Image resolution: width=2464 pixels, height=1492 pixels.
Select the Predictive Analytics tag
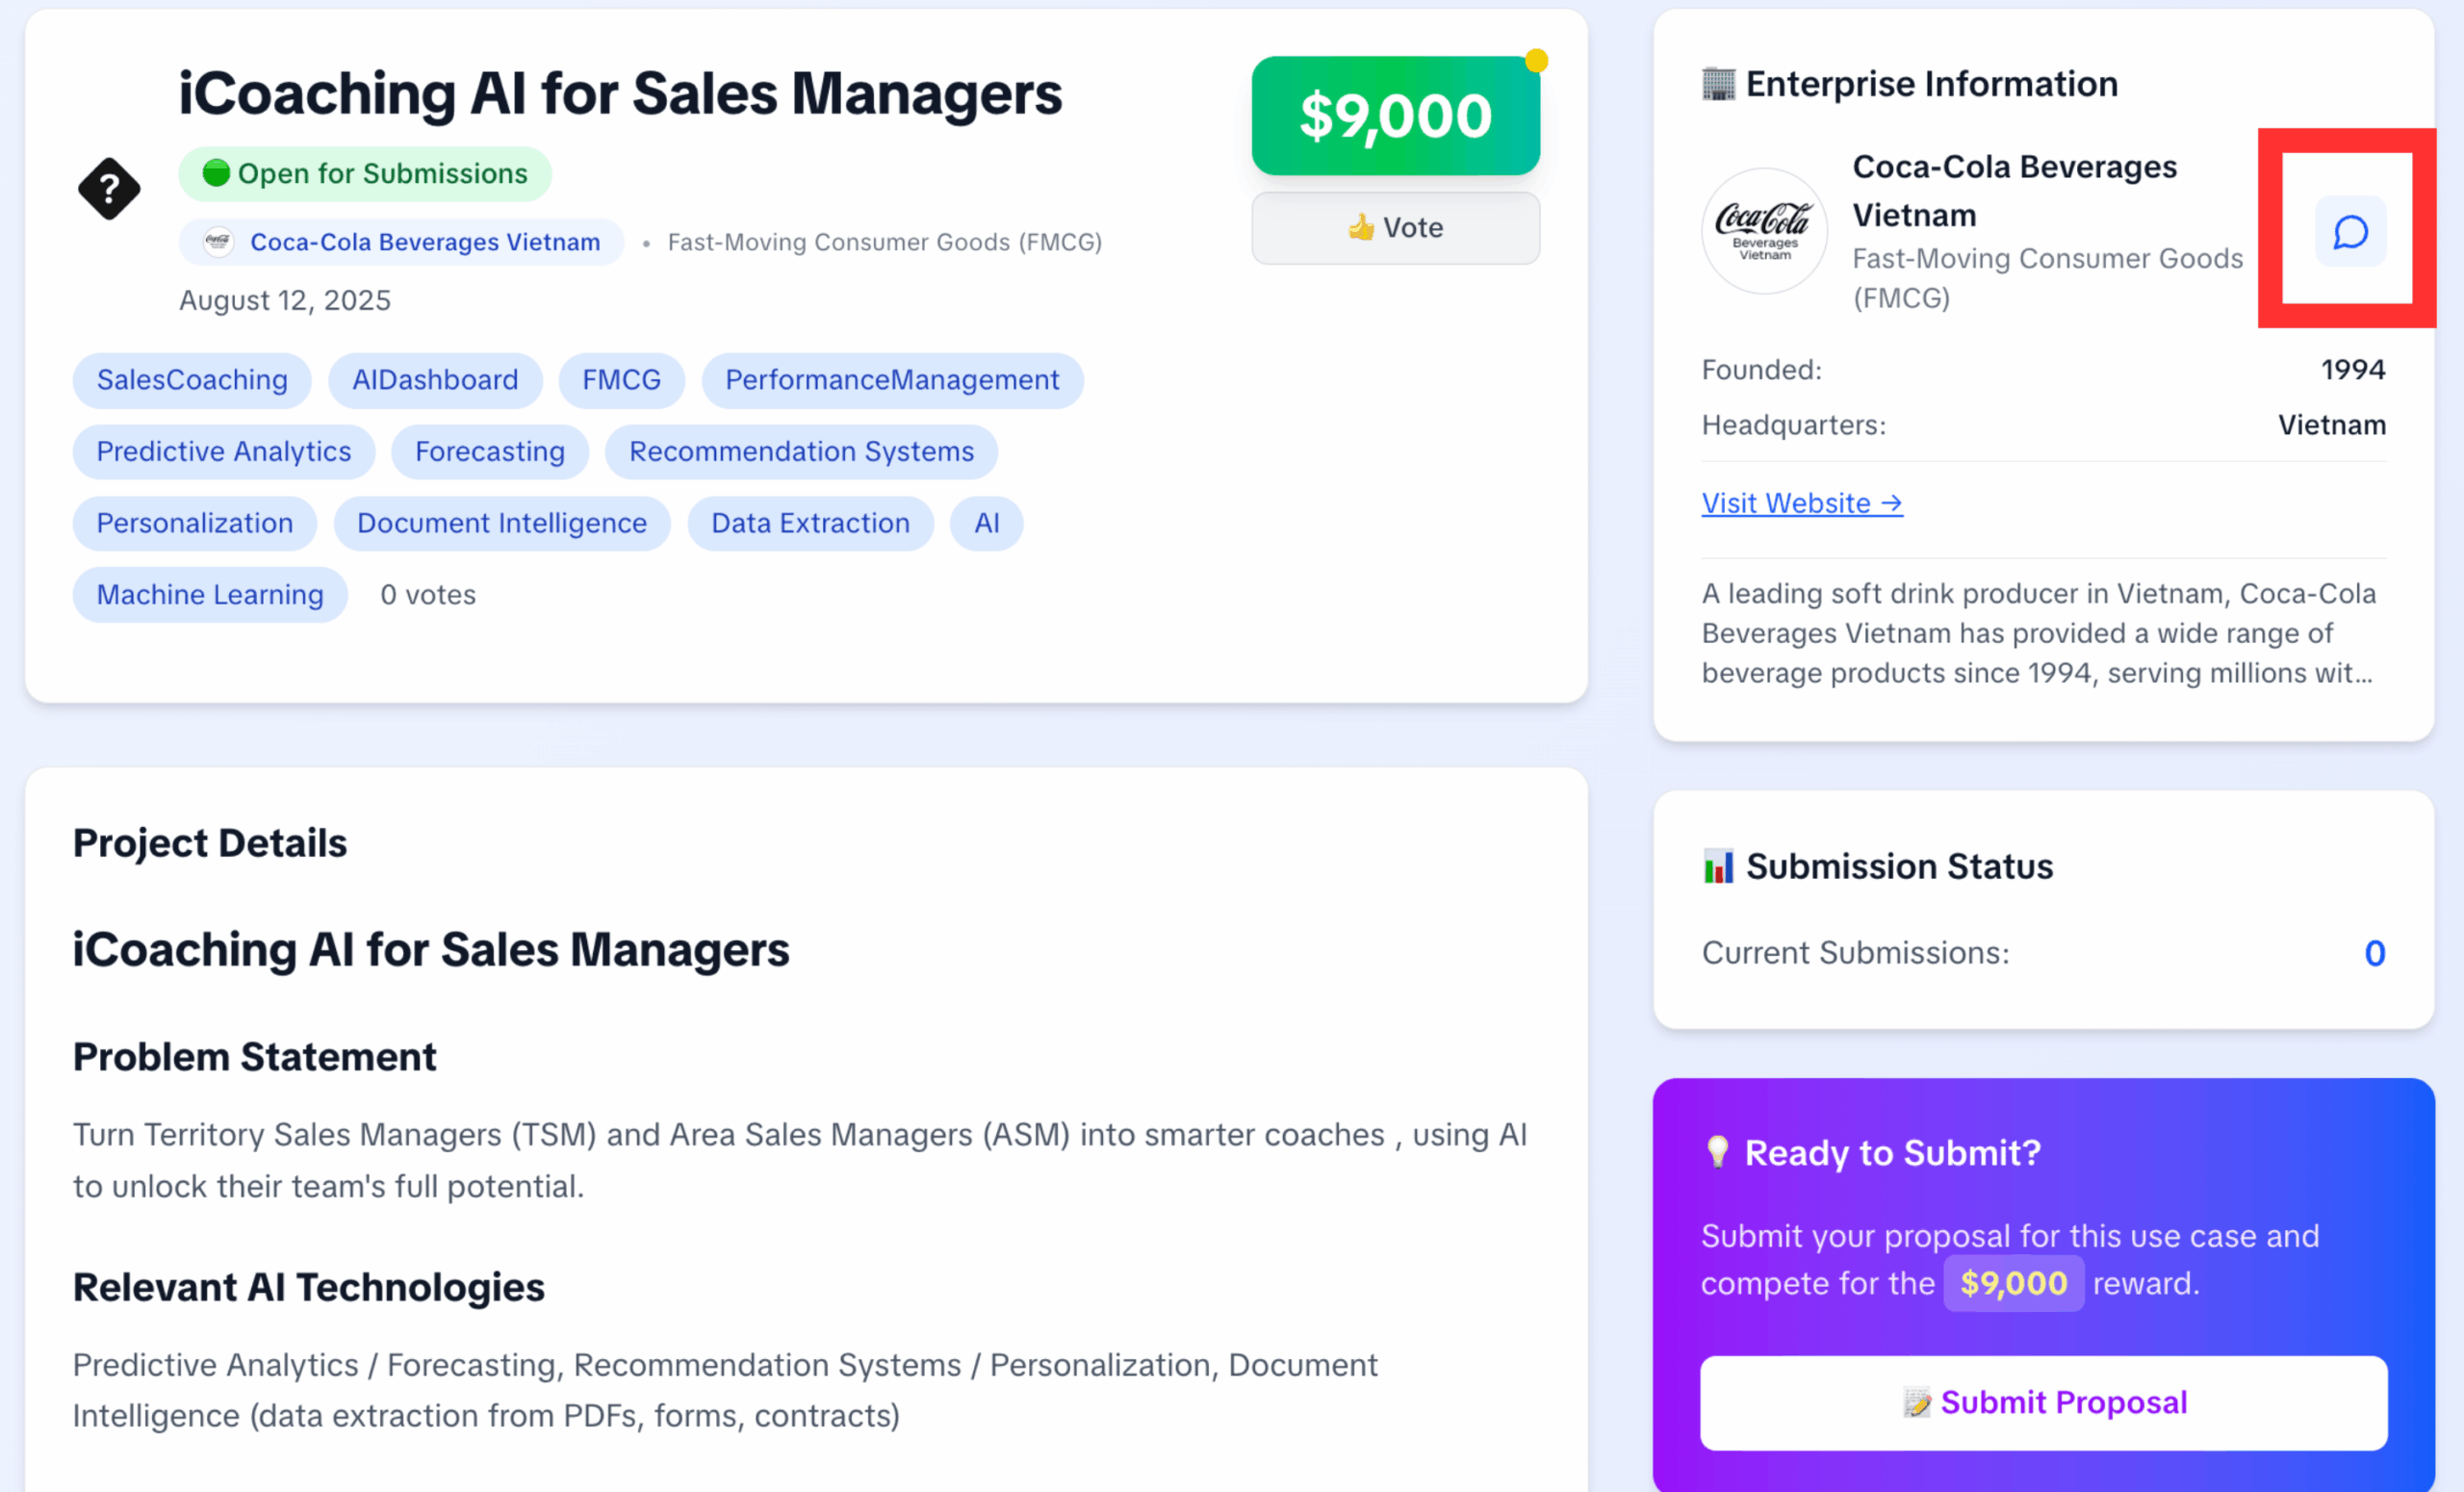pyautogui.click(x=224, y=452)
